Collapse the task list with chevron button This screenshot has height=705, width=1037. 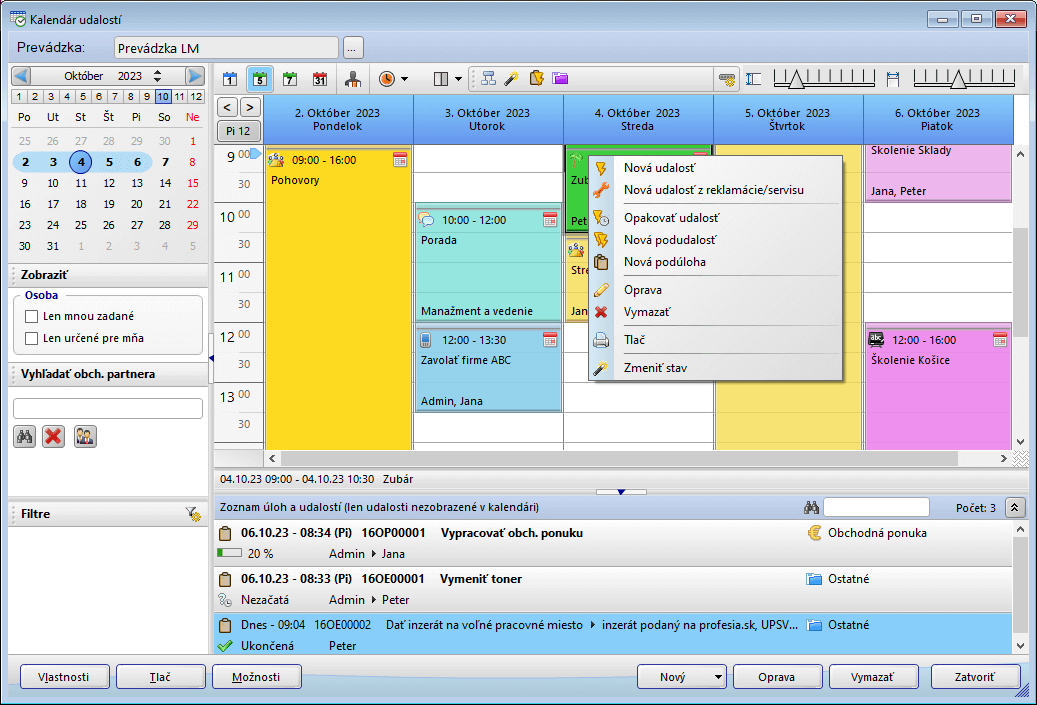[x=1015, y=508]
